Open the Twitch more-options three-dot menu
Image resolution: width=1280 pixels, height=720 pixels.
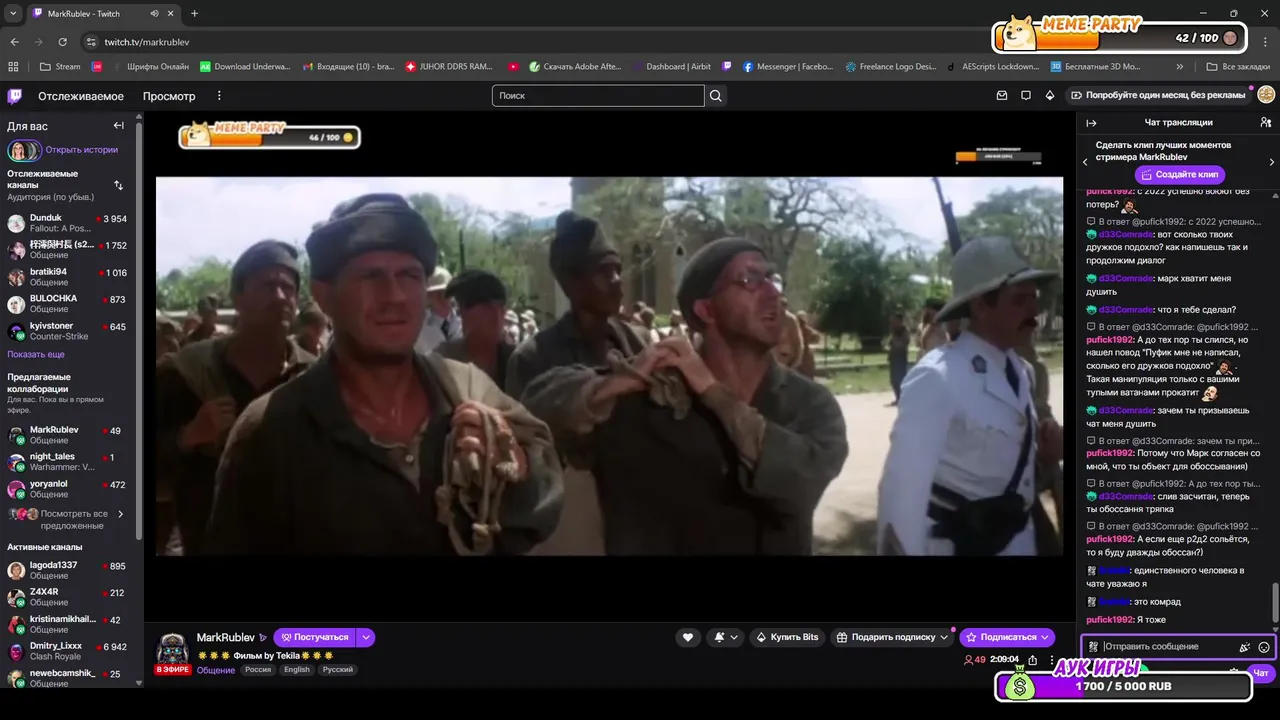(x=219, y=96)
